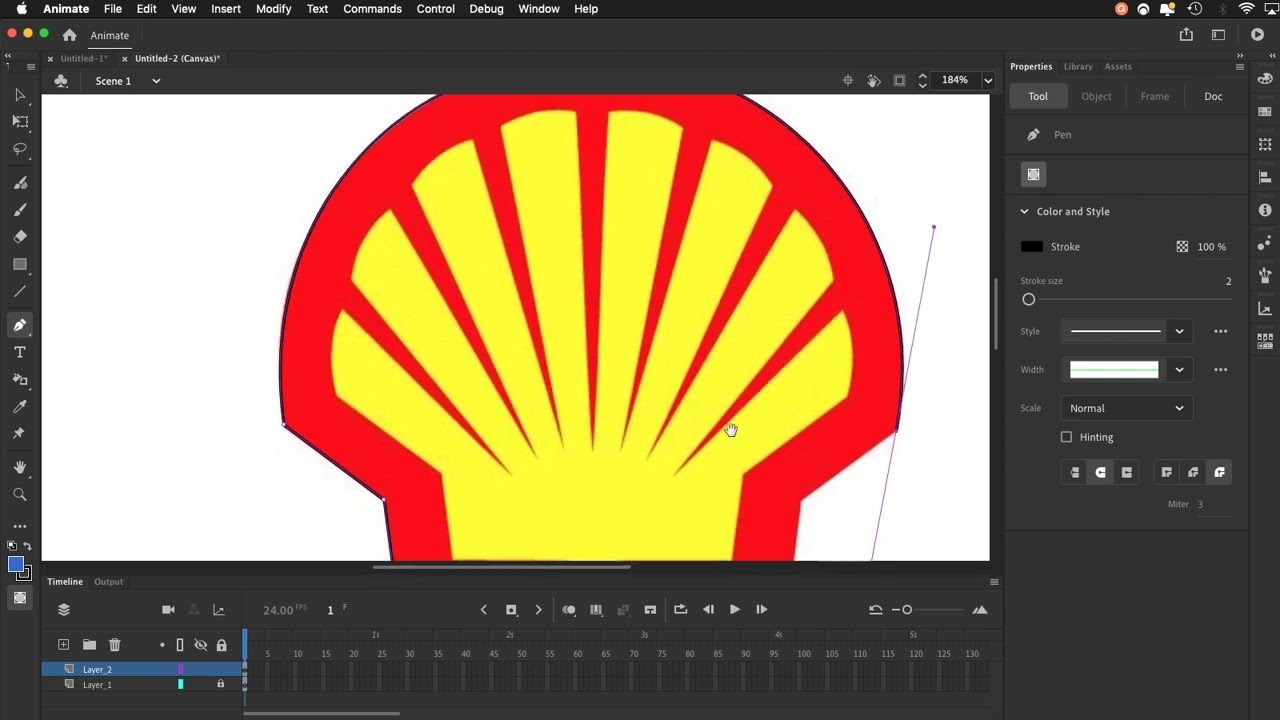
Task: Click the New Folder icon in timeline
Action: tap(89, 645)
